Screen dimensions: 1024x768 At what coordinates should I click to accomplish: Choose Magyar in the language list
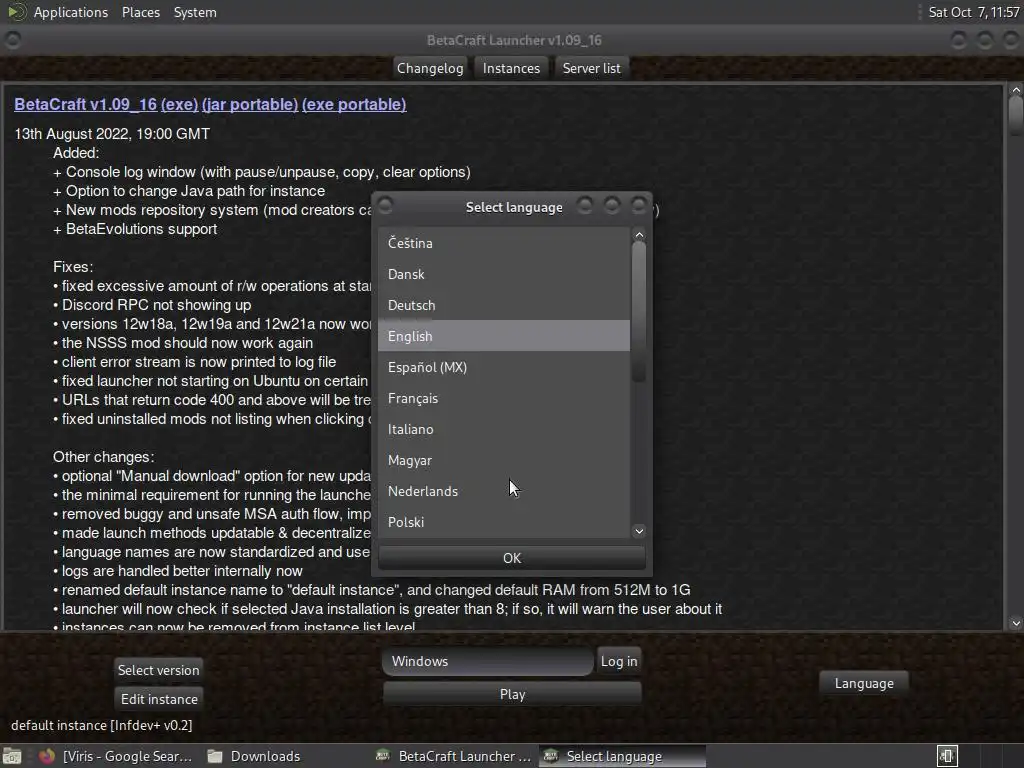click(x=504, y=460)
